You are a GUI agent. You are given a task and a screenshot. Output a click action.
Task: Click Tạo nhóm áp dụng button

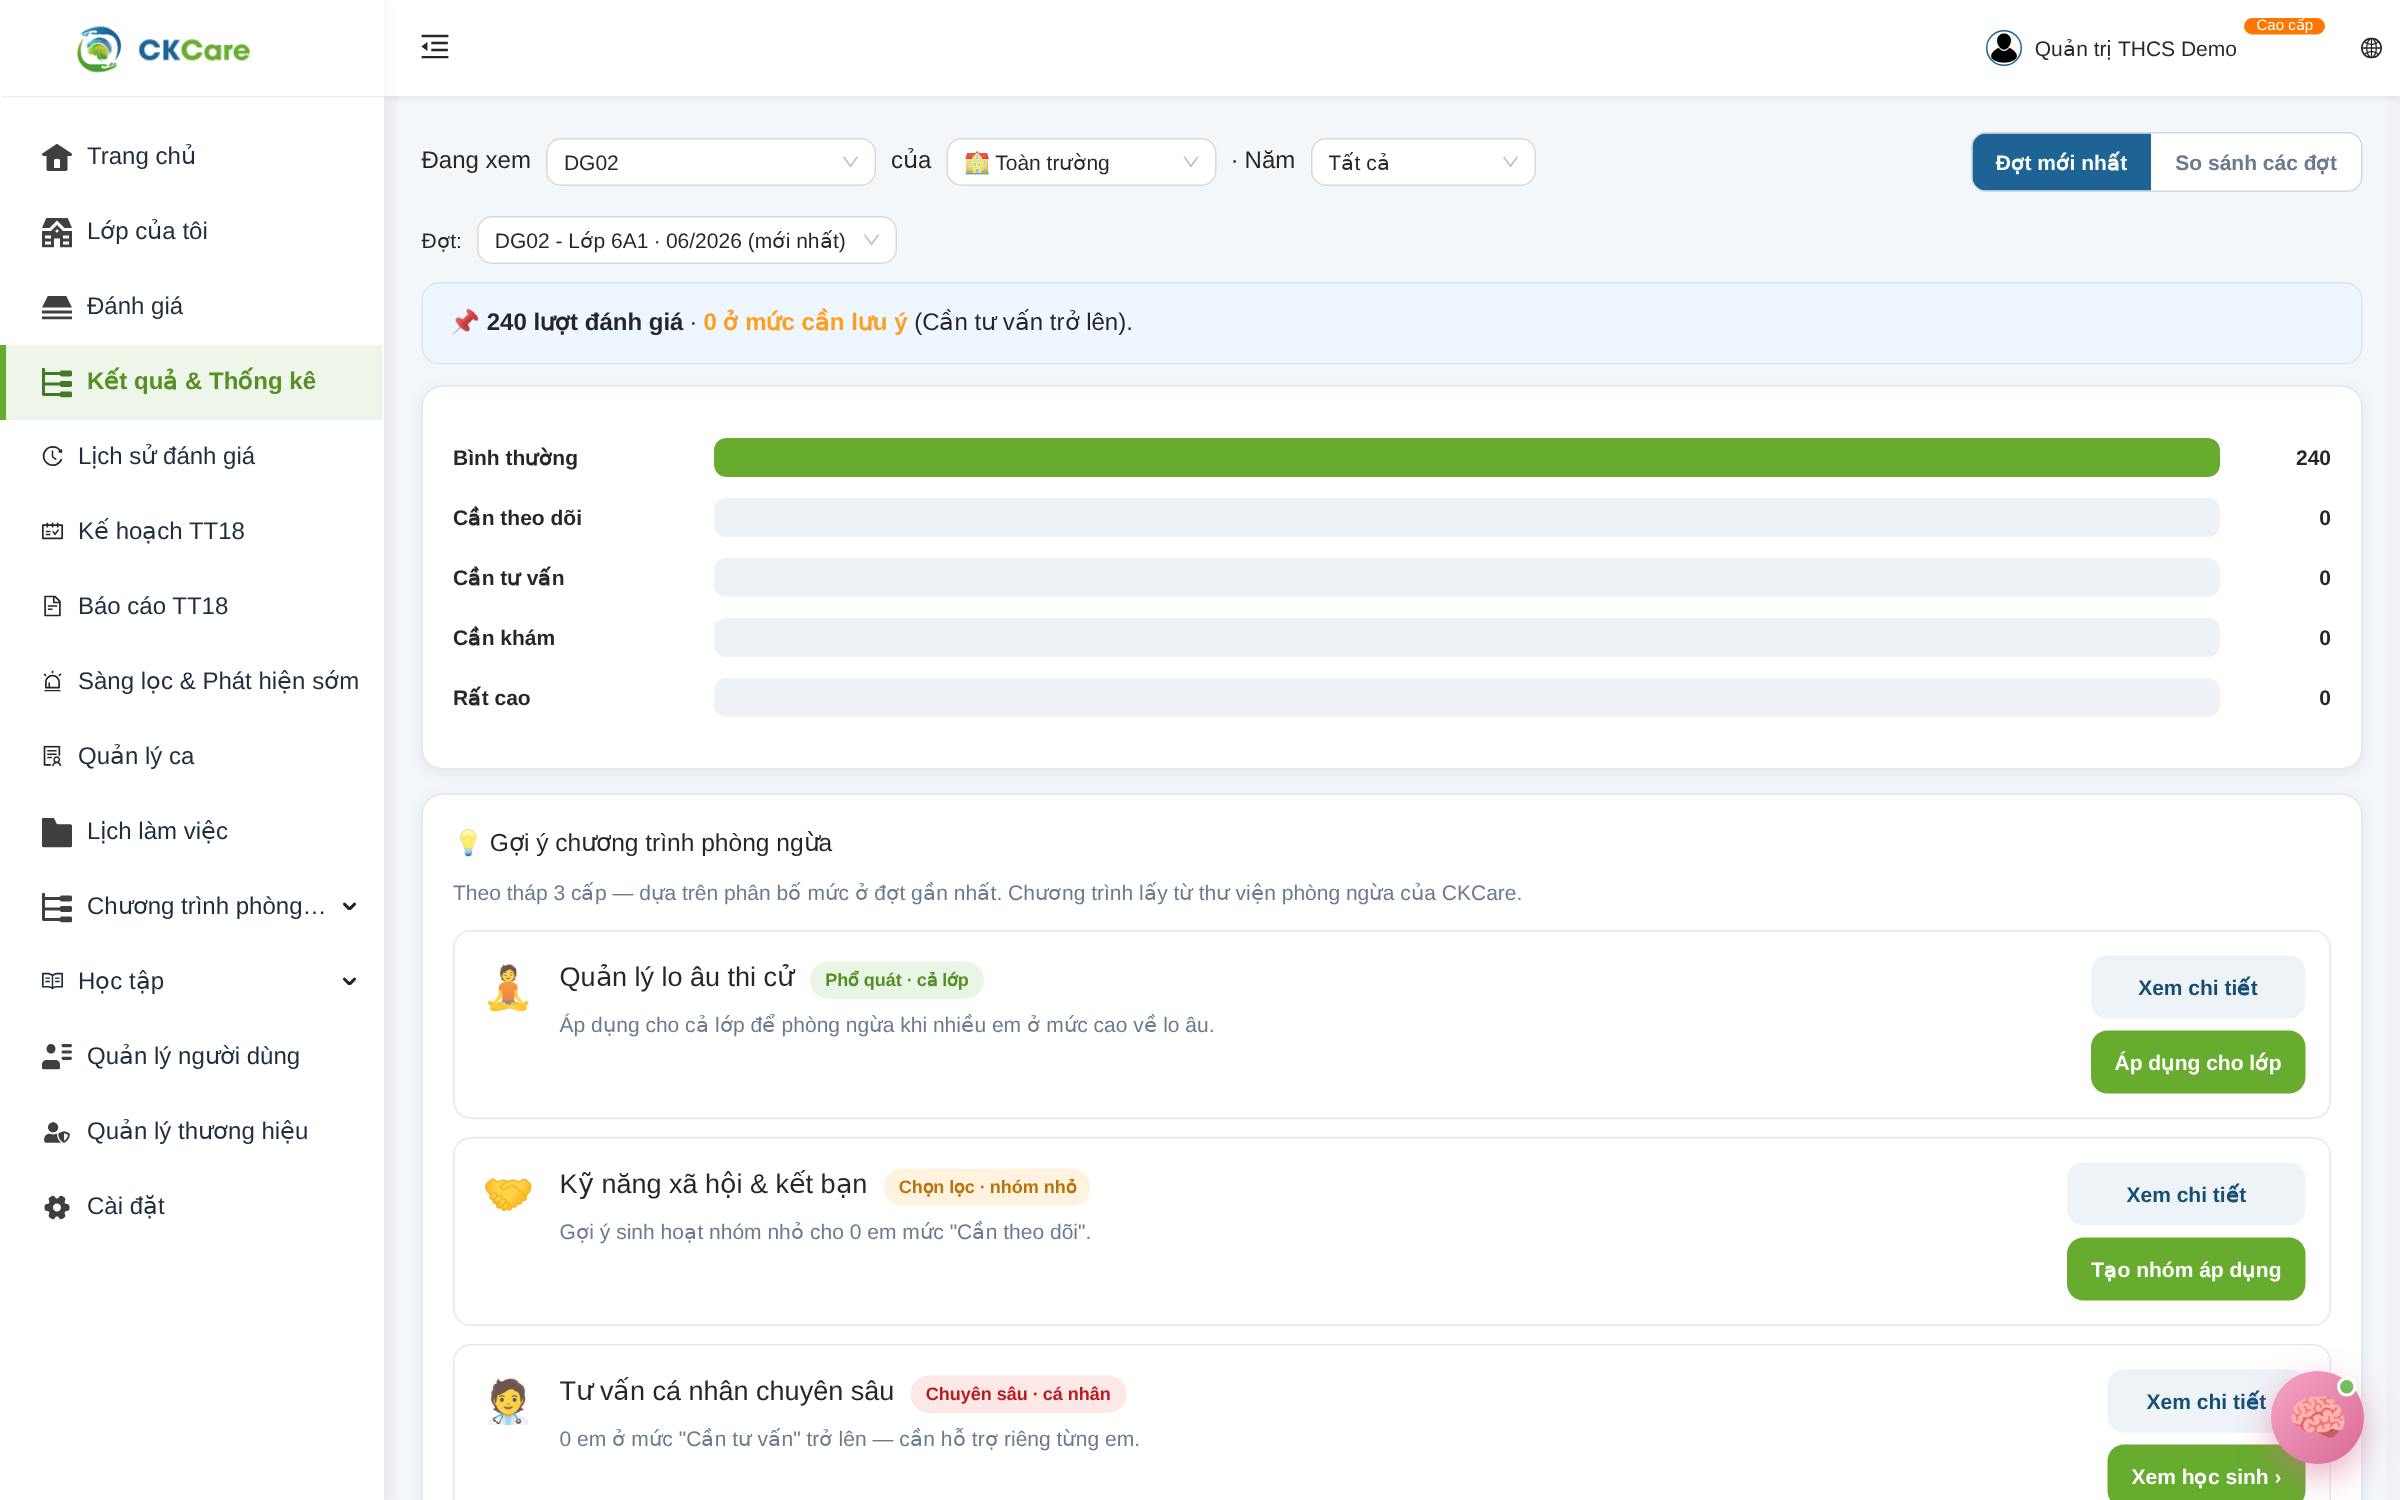point(2185,1269)
